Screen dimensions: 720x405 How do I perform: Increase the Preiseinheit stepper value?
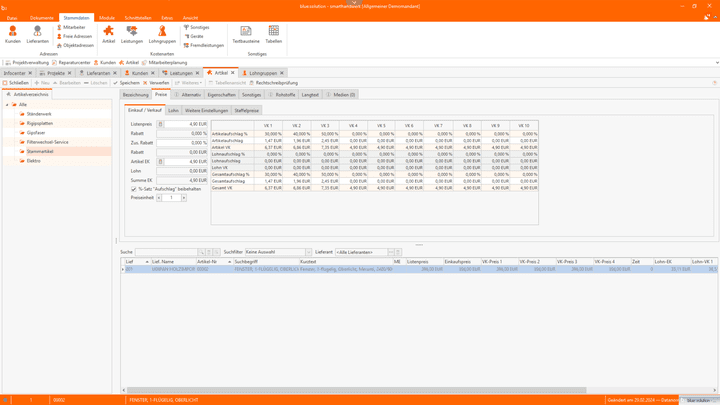pyautogui.click(x=184, y=198)
